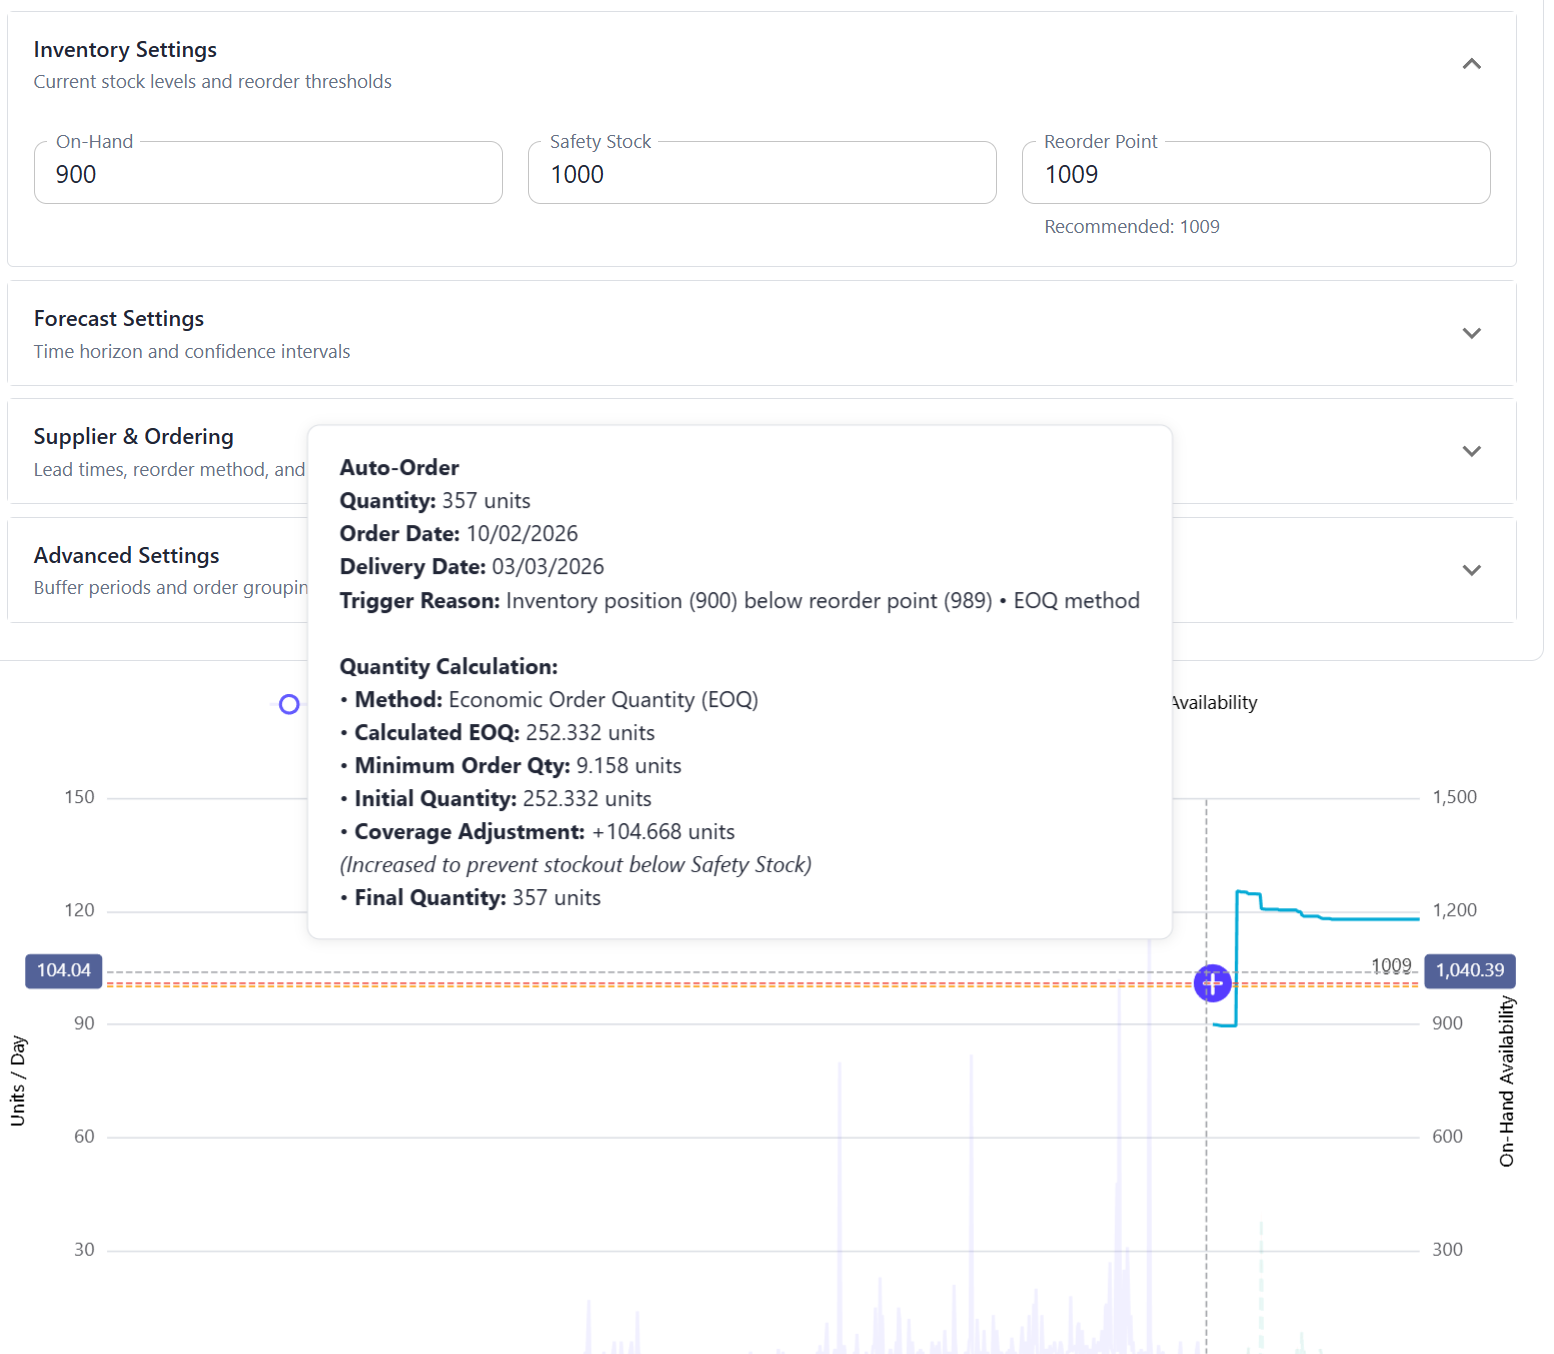Collapse the Inventory Settings section
Screen dimensions: 1554x1354
tap(1471, 64)
